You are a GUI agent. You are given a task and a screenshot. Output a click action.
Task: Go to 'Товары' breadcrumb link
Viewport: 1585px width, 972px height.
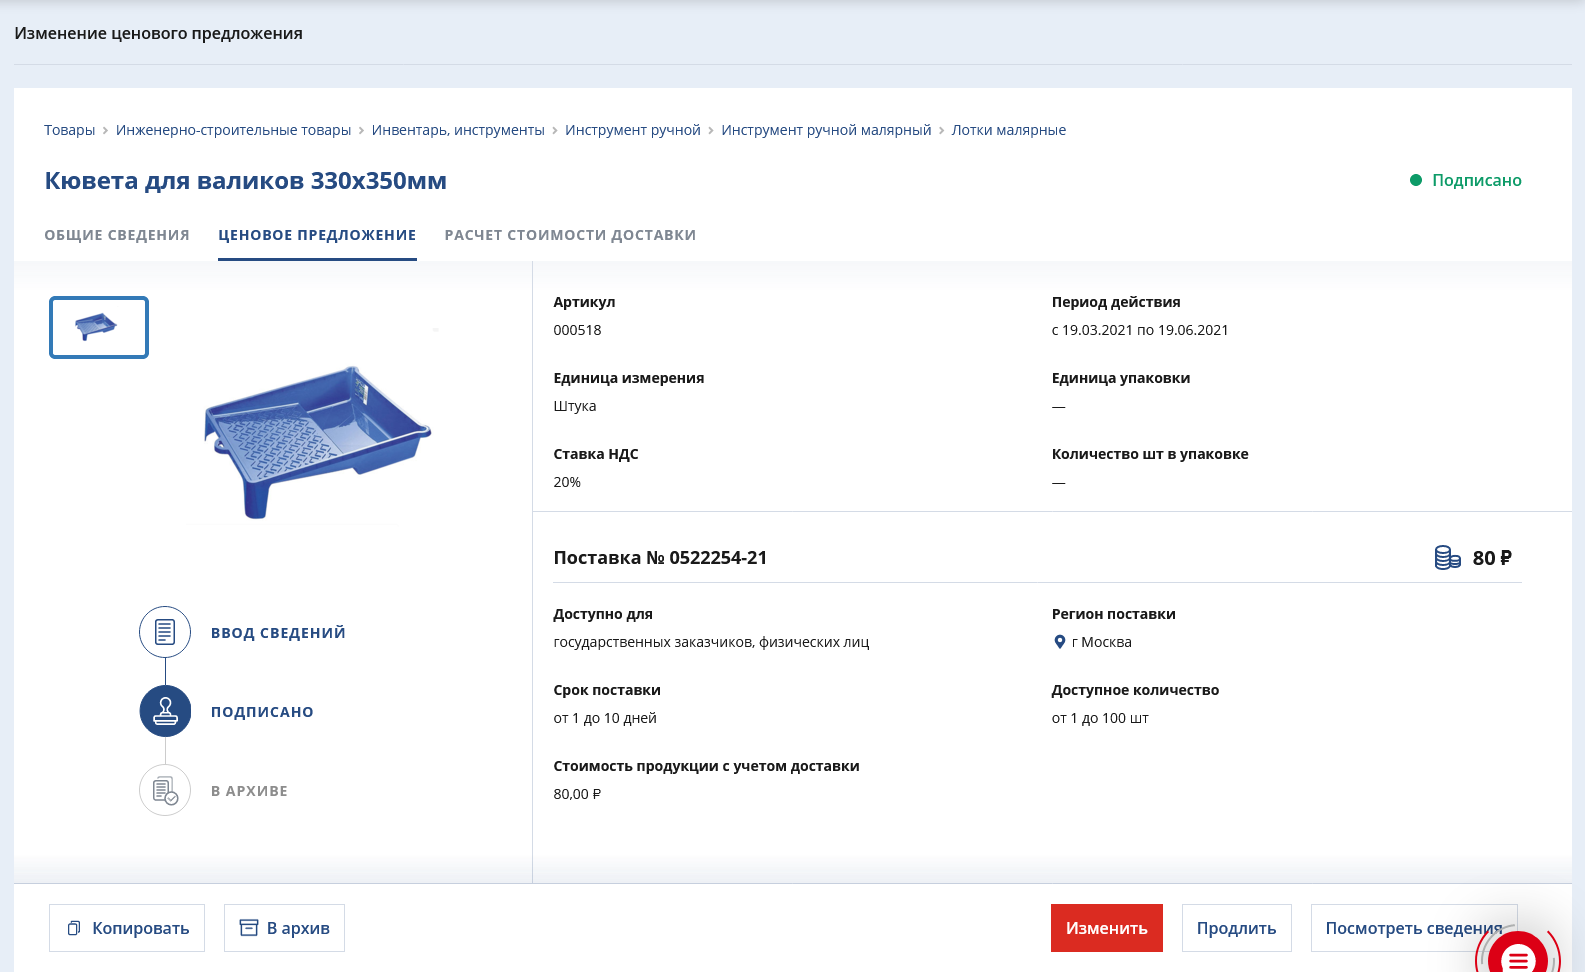[70, 130]
